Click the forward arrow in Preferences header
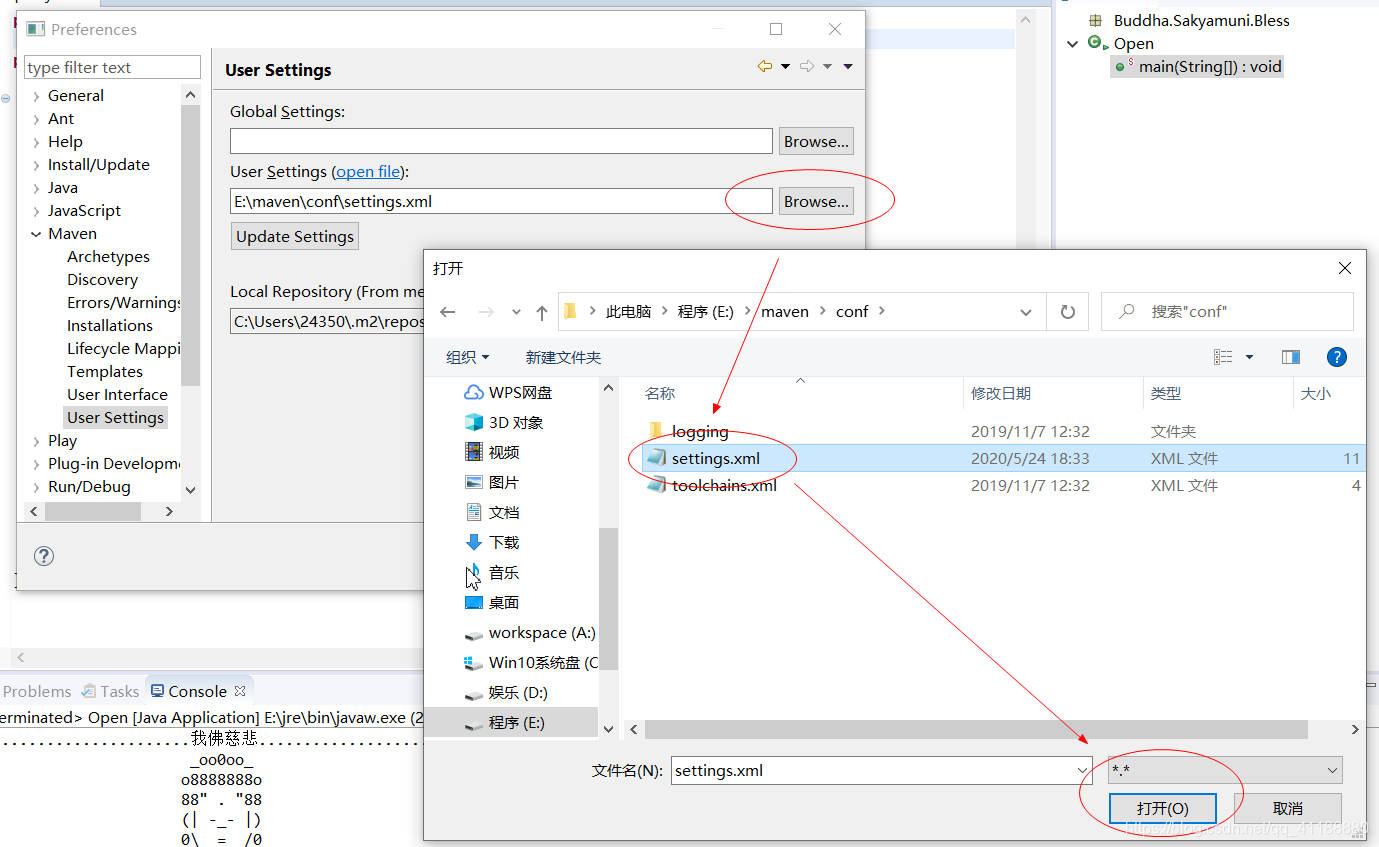 (806, 66)
